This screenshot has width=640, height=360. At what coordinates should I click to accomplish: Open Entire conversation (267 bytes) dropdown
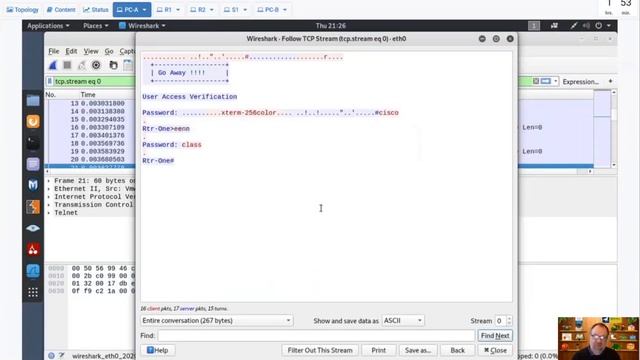[216, 321]
